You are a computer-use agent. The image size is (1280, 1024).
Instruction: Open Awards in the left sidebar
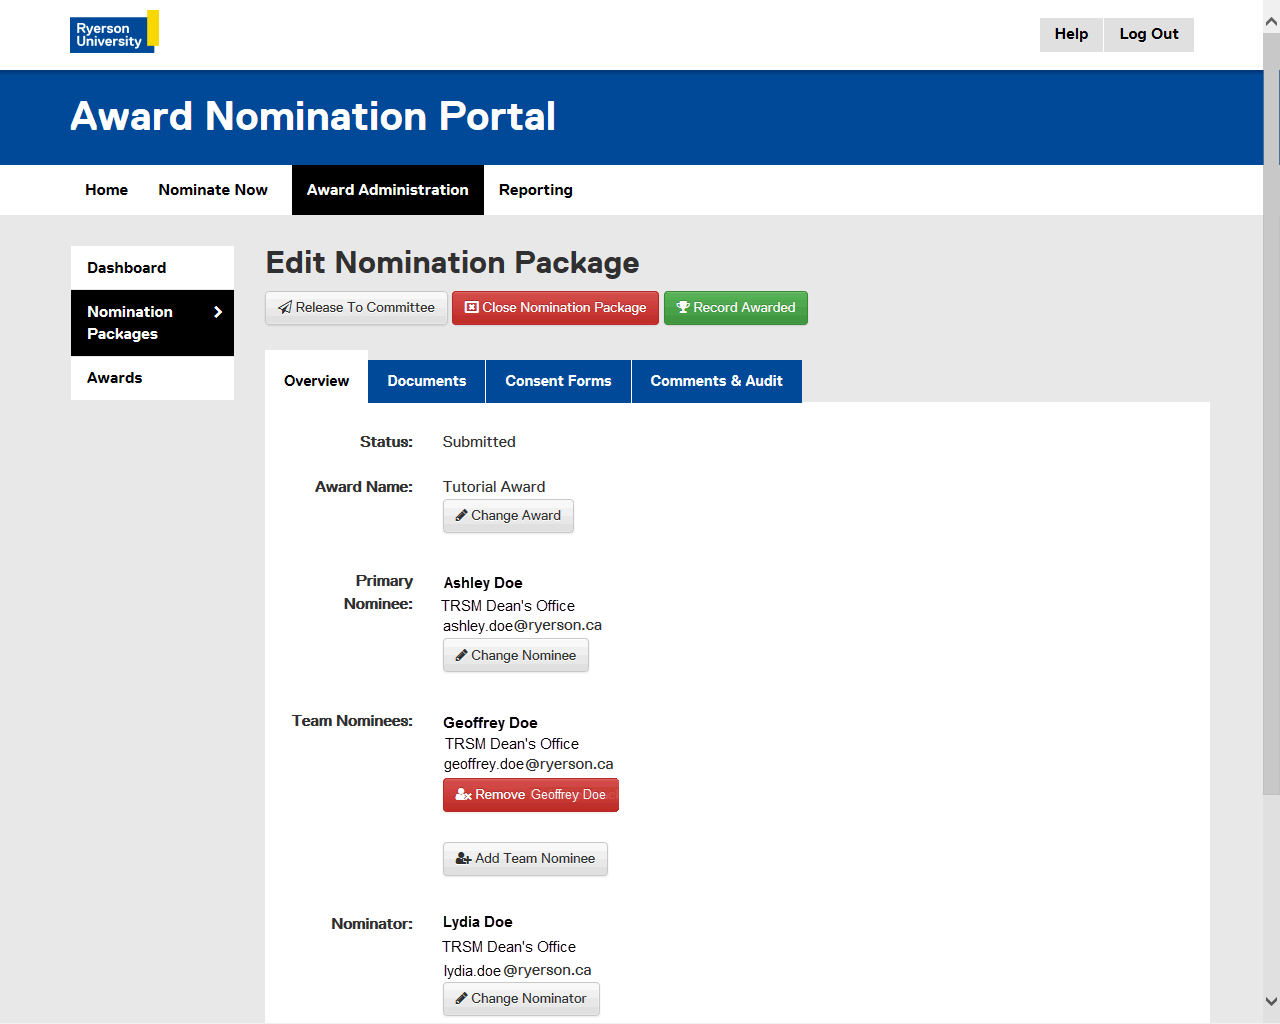(115, 378)
